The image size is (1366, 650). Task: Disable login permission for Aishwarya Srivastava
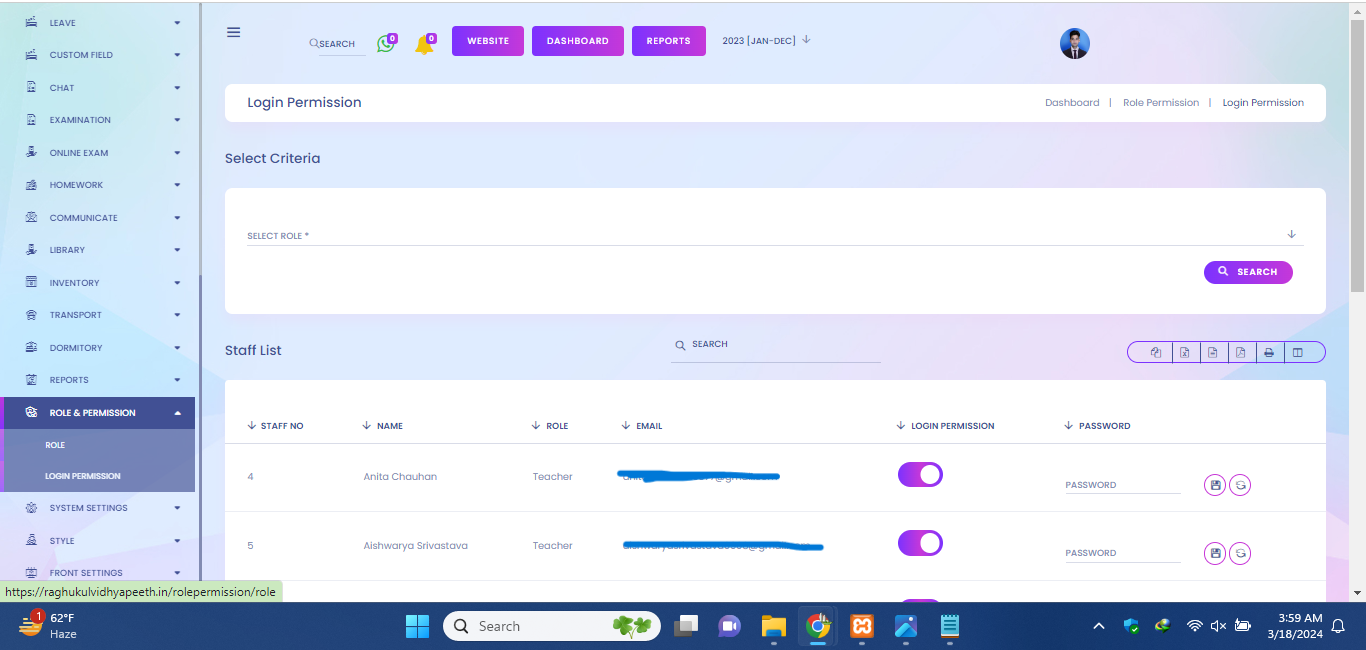point(920,543)
